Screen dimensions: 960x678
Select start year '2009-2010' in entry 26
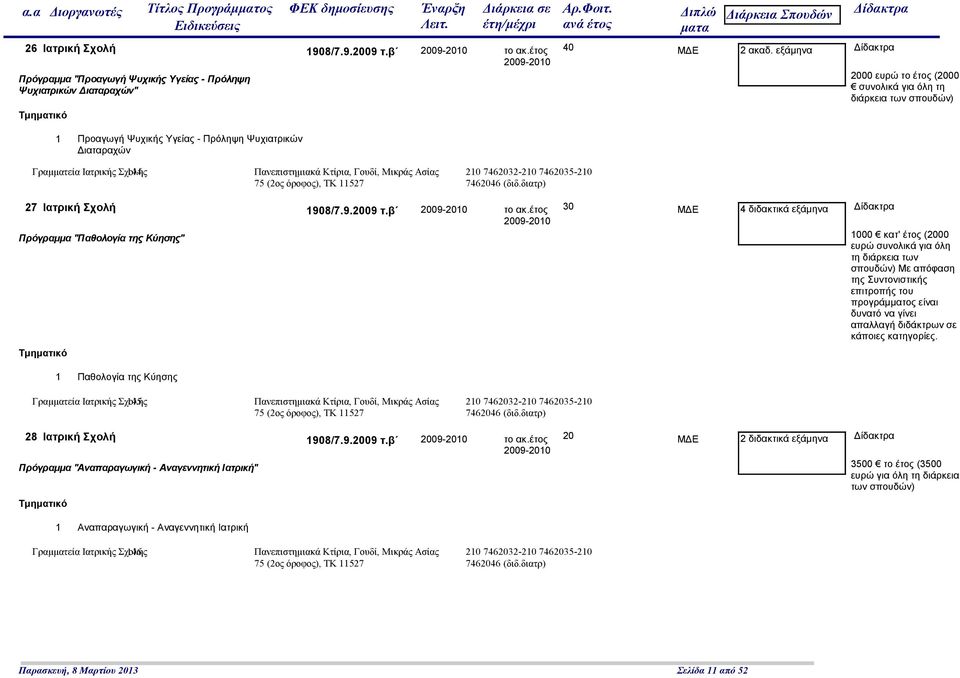pos(443,51)
